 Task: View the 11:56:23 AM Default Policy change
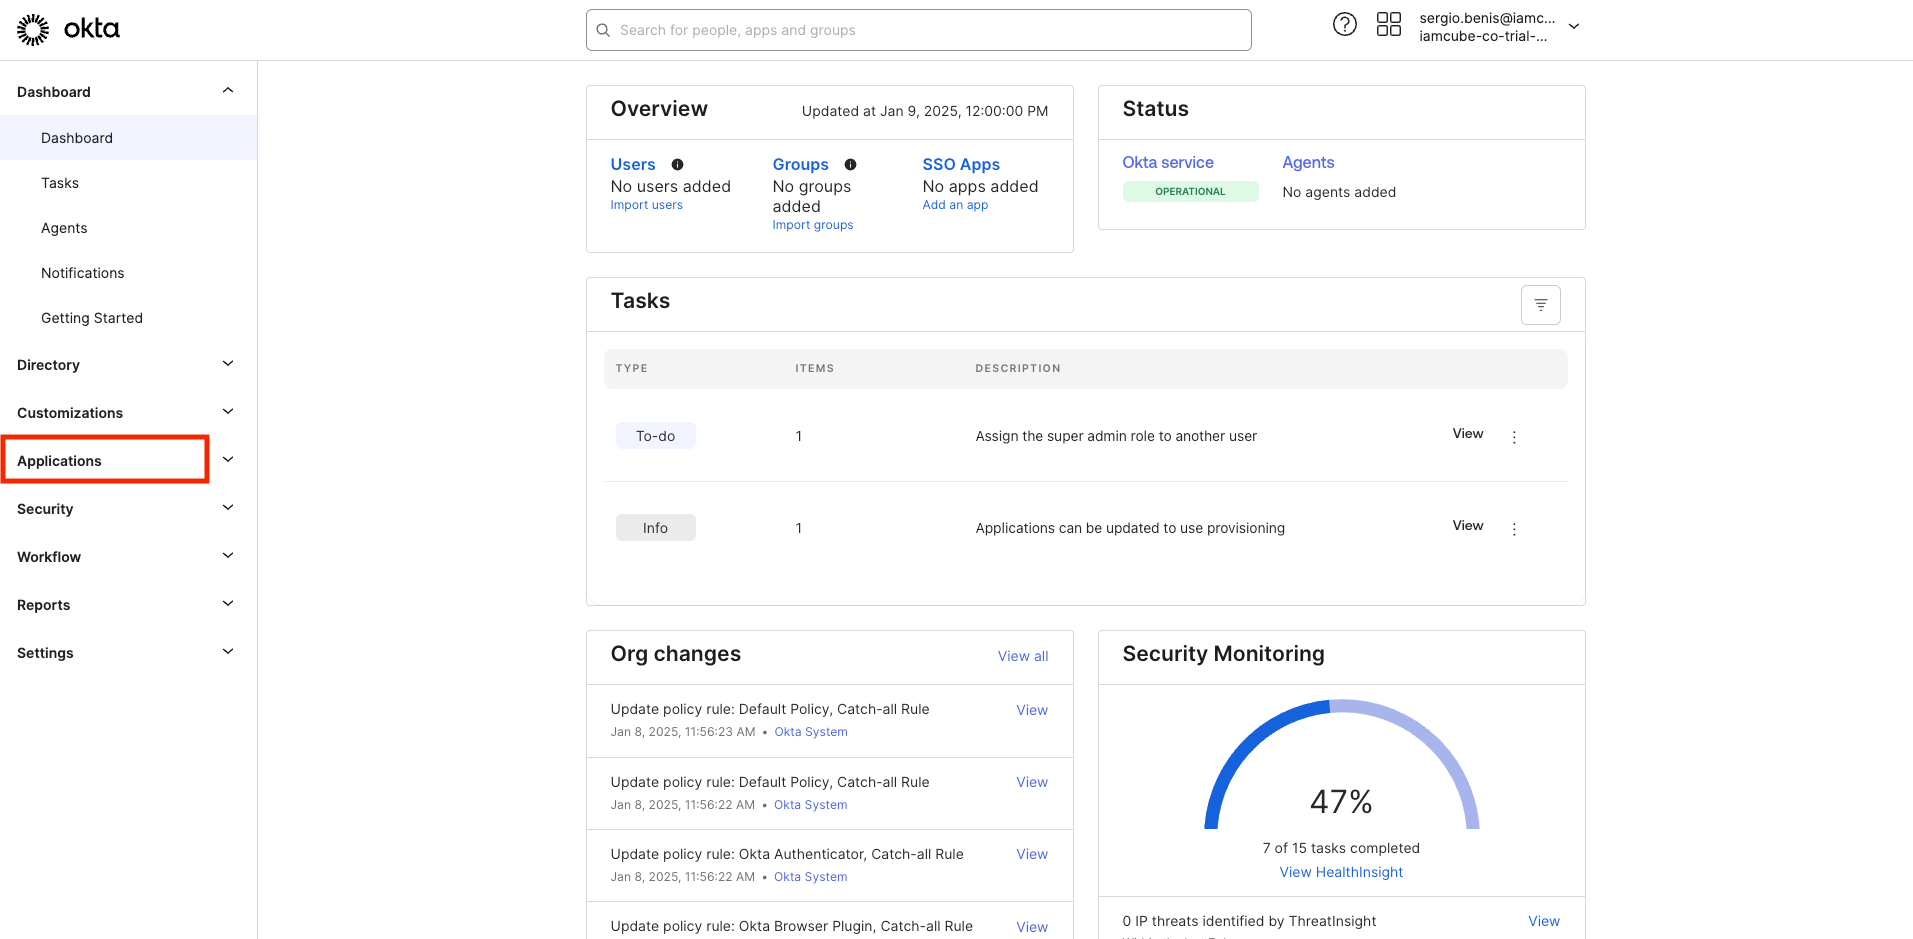[1032, 710]
